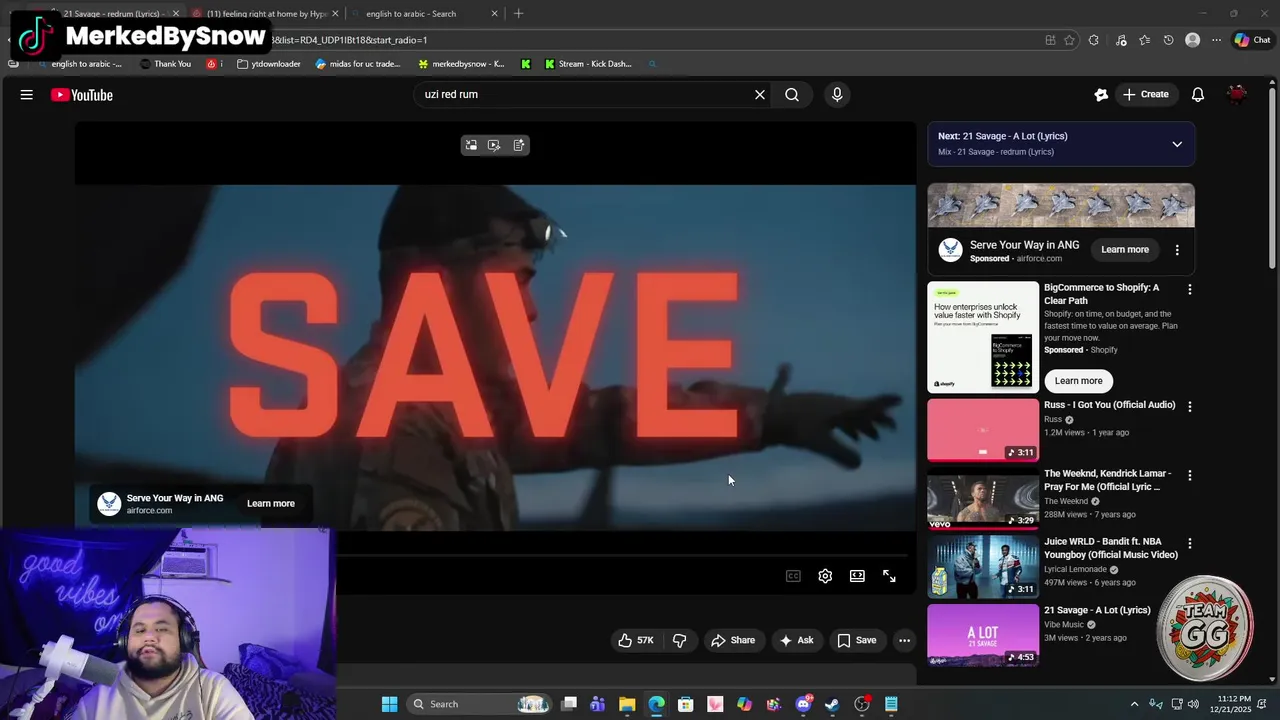Screen dimensions: 1280x720
Task: Clear the YouTube search box text
Action: tap(760, 95)
